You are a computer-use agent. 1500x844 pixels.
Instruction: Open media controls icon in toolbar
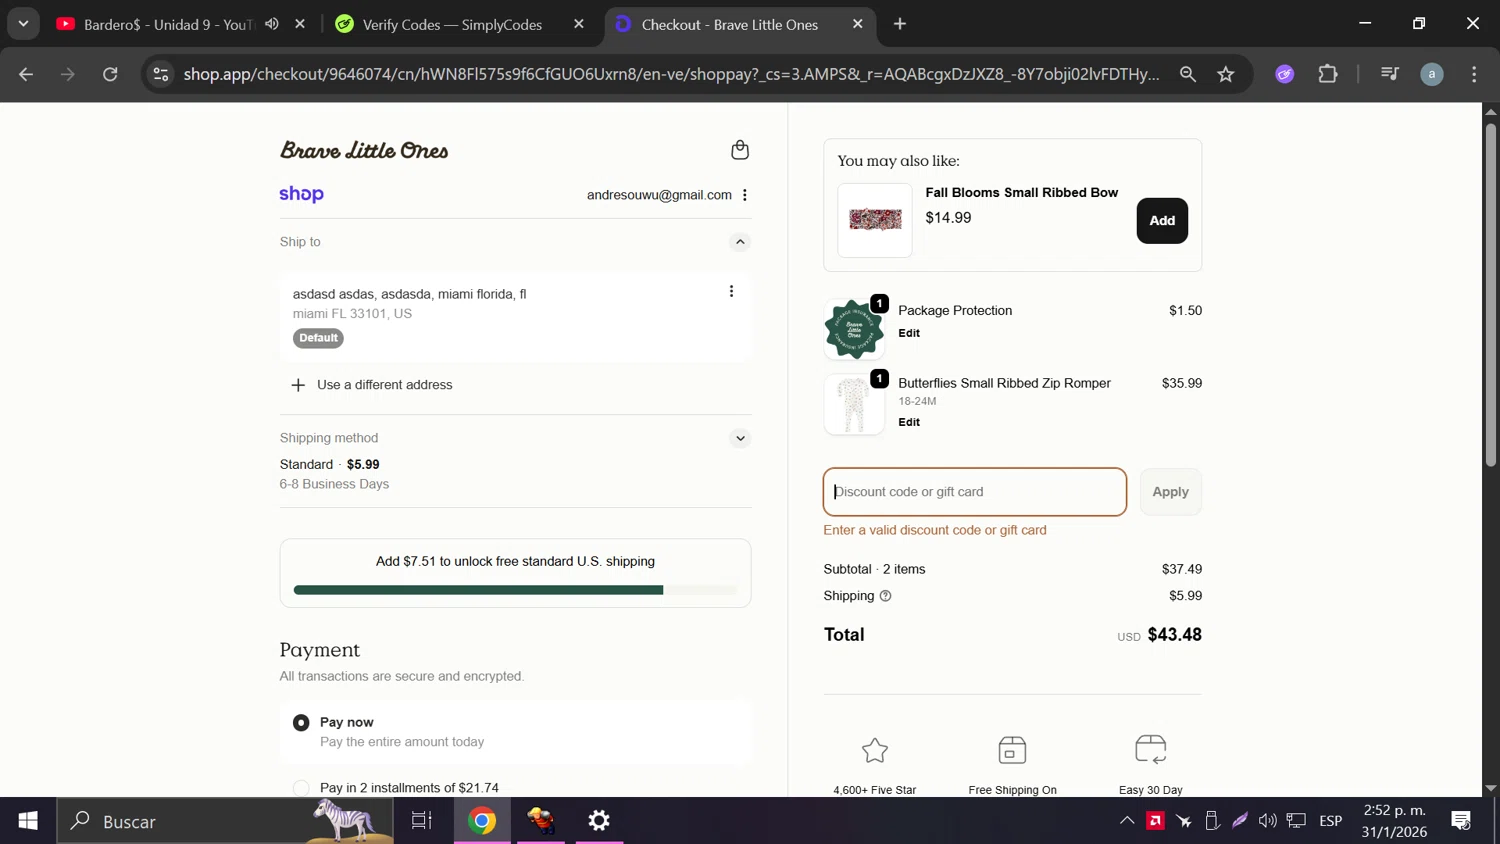click(x=1389, y=74)
